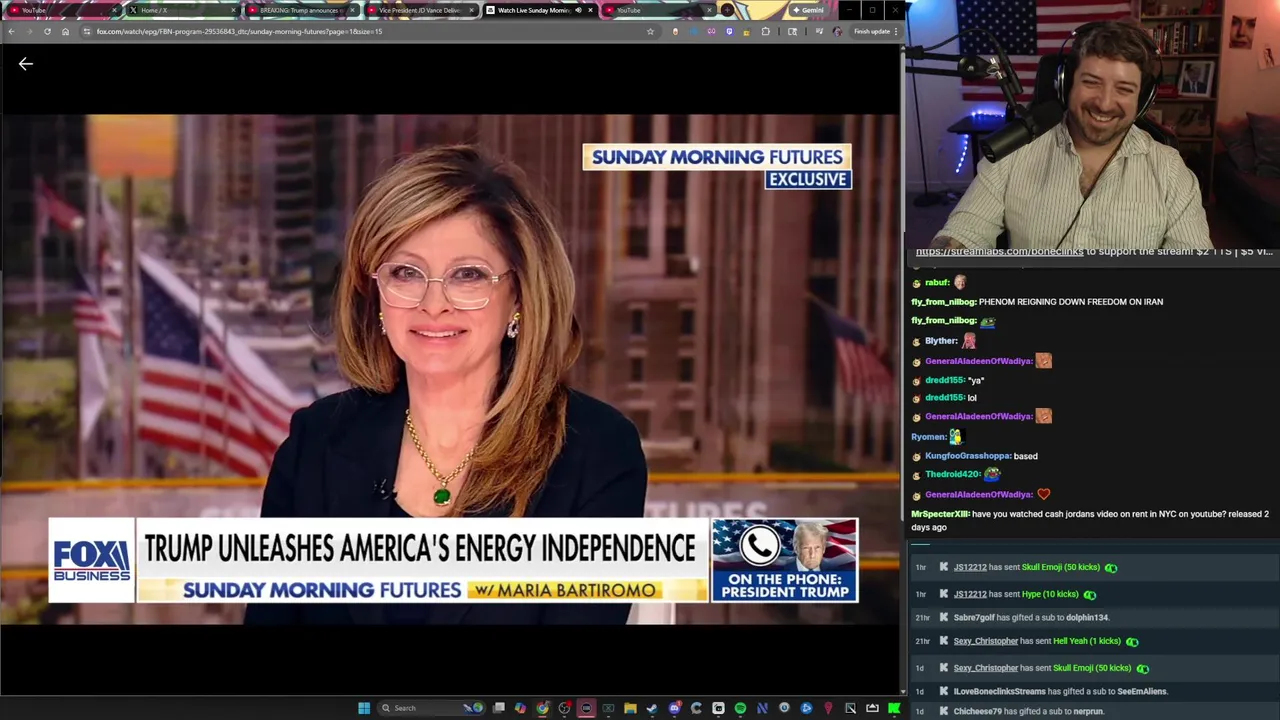Click ILoveBoneclinksStreams gifted sub event
The height and width of the screenshot is (720, 1280).
click(1060, 691)
